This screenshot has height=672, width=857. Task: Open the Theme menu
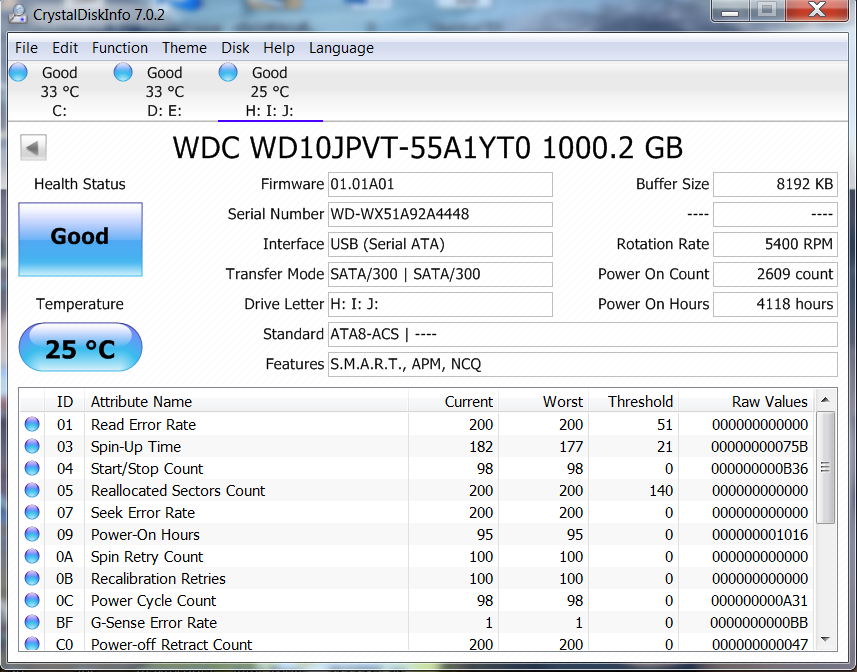click(184, 48)
